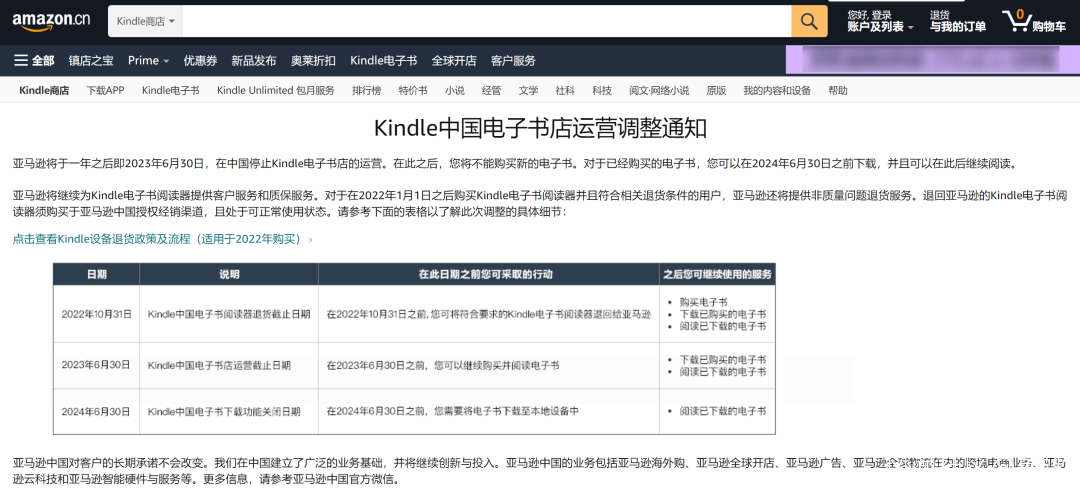Select 优惠券 in navigation bar
Viewport: 1080px width, 496px height.
pyautogui.click(x=200, y=61)
